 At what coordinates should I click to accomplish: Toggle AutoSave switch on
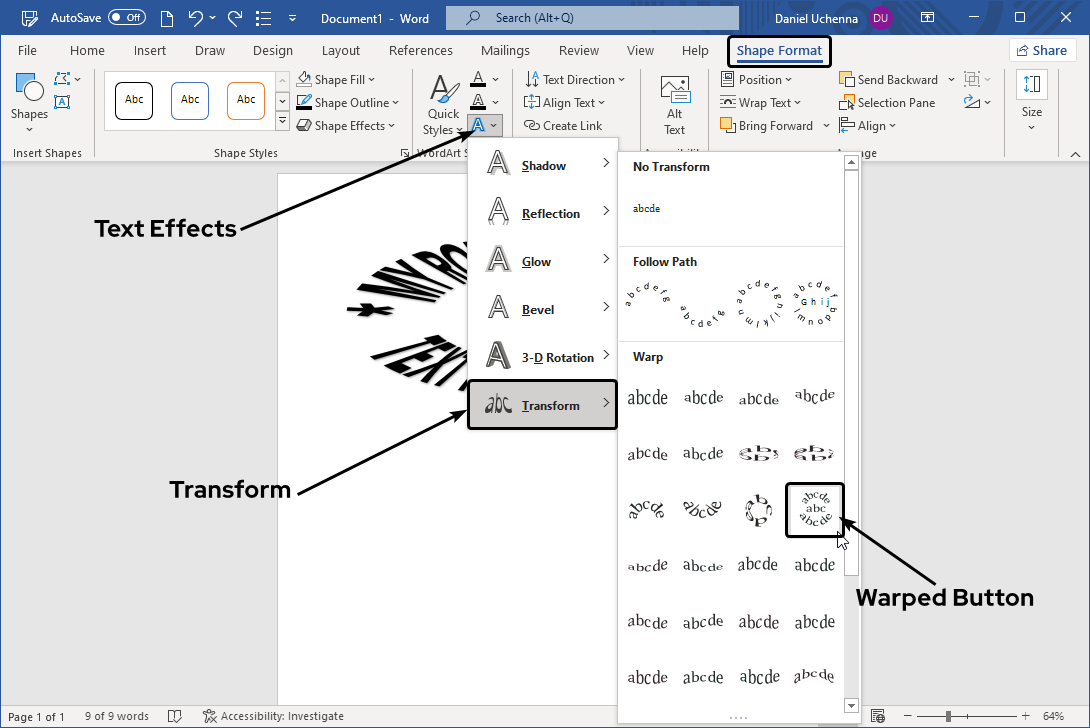point(127,18)
